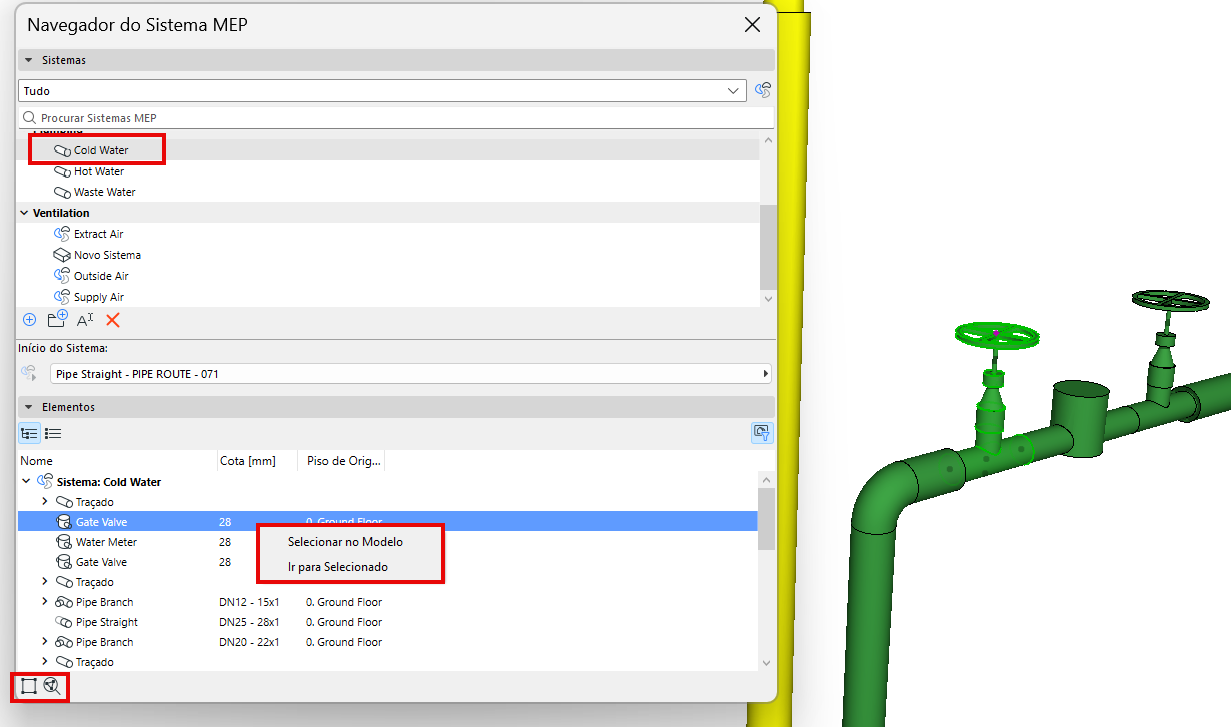
Task: Expand the Traçado node below Gate Valve
Action: pos(44,582)
